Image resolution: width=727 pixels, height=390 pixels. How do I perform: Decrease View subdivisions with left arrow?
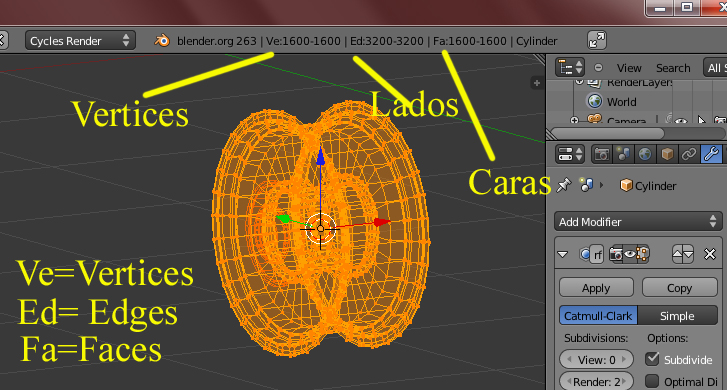pos(569,359)
